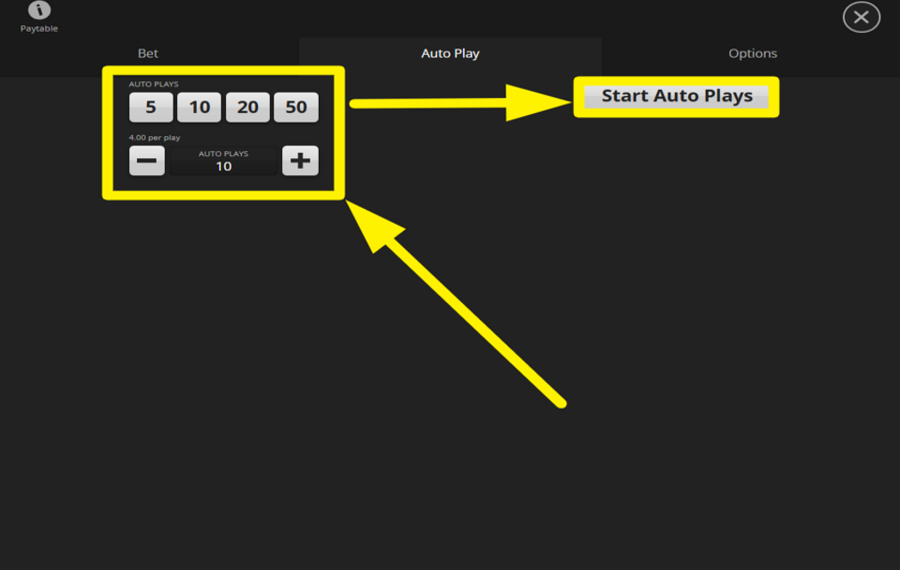Decrease auto plays with the minus button
Image resolution: width=900 pixels, height=570 pixels.
147,160
